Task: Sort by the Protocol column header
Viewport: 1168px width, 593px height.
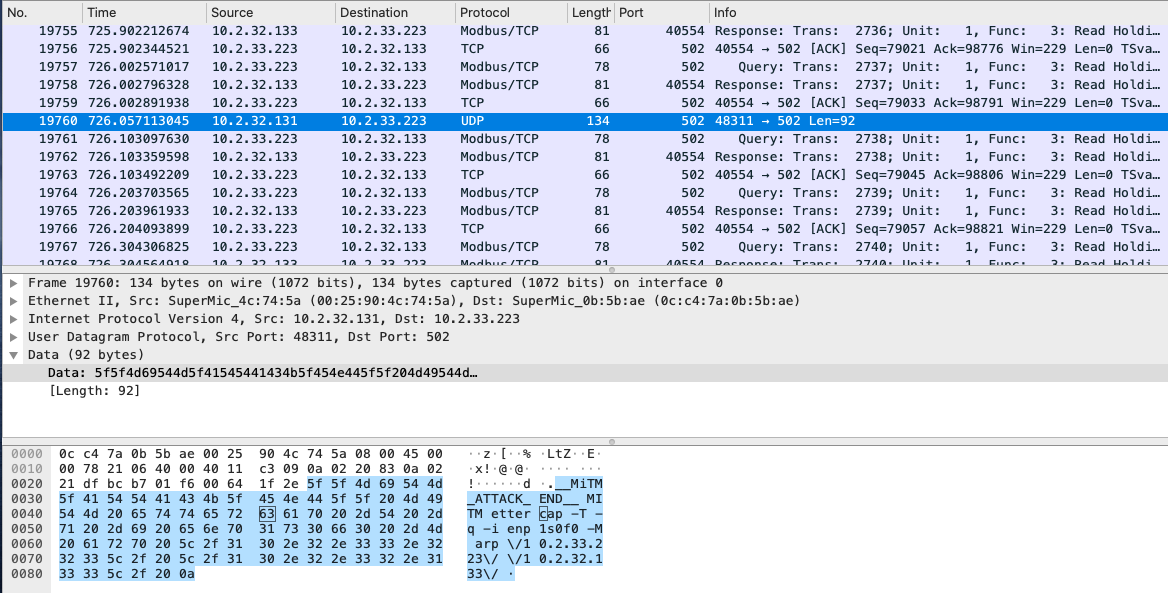Action: point(511,13)
